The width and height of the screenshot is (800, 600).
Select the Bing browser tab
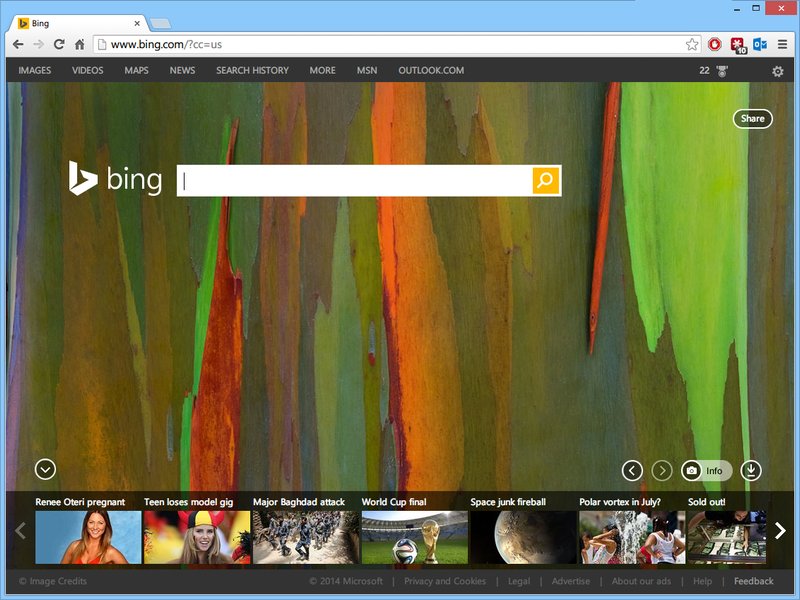(x=77, y=23)
